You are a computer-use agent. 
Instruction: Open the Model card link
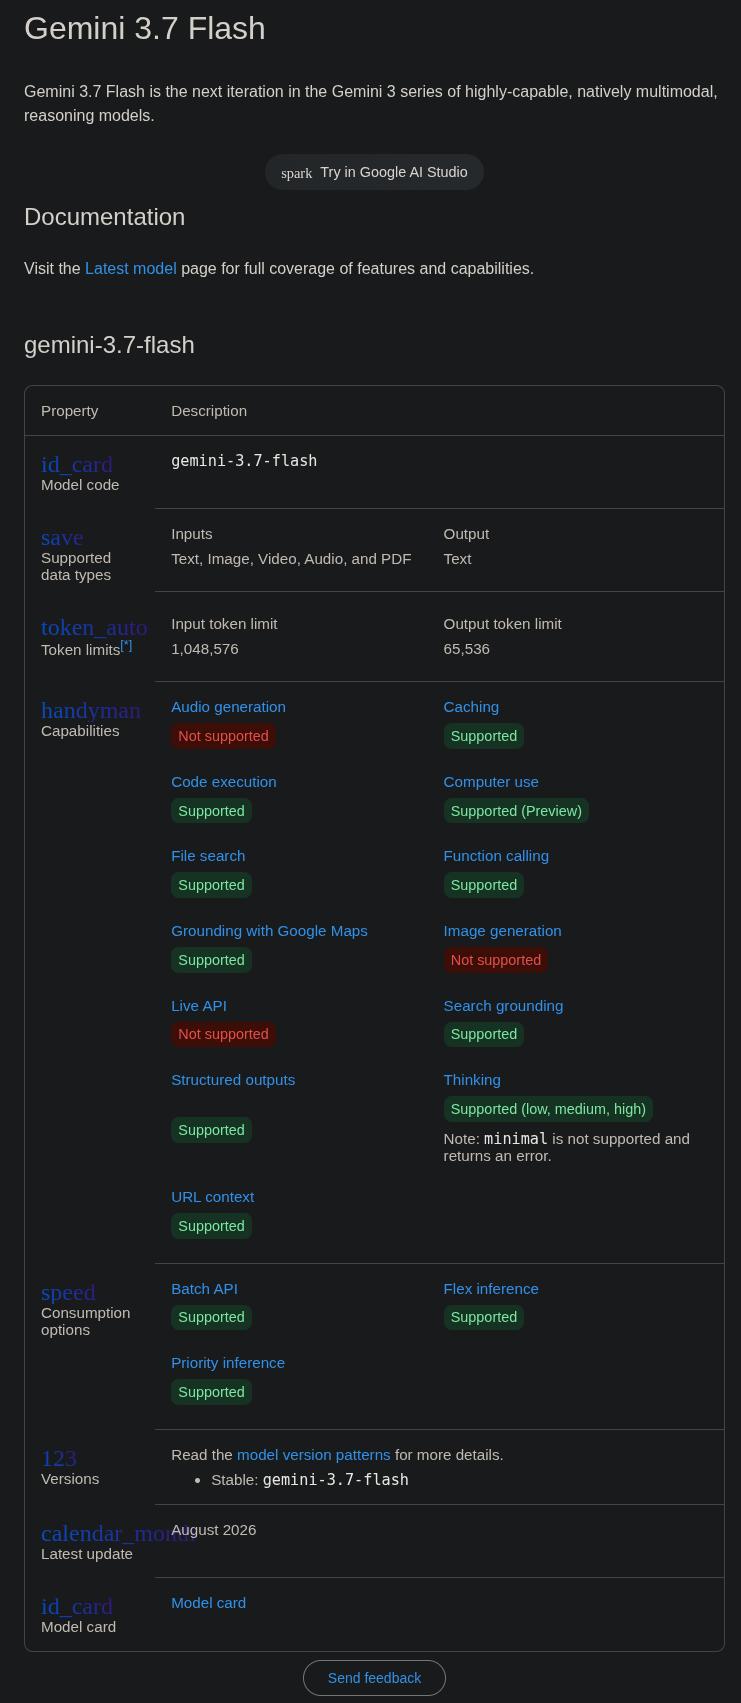click(208, 1603)
